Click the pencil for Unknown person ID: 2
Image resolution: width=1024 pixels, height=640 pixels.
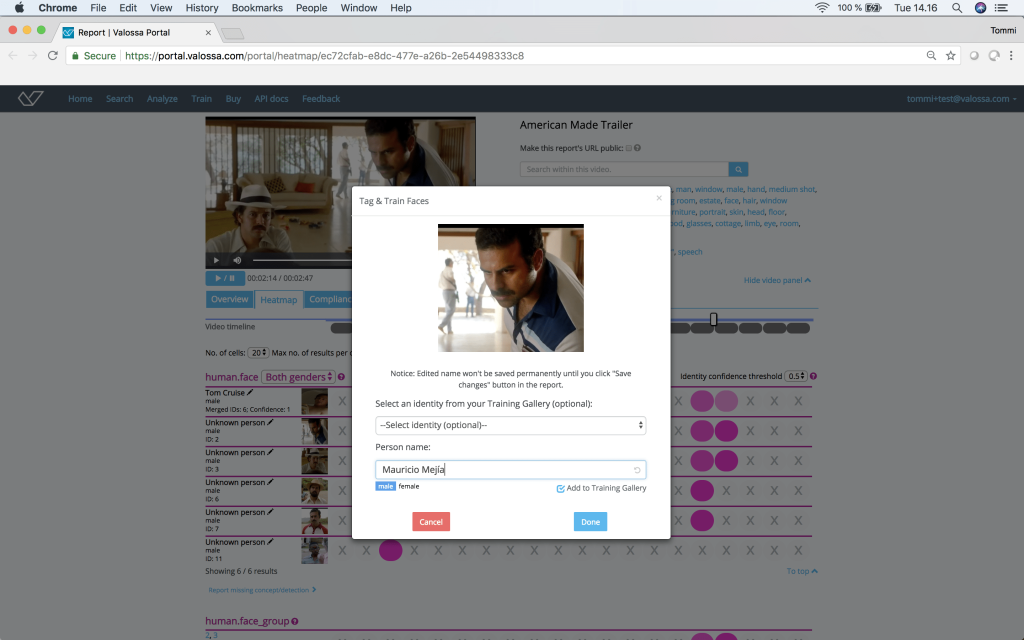point(270,423)
